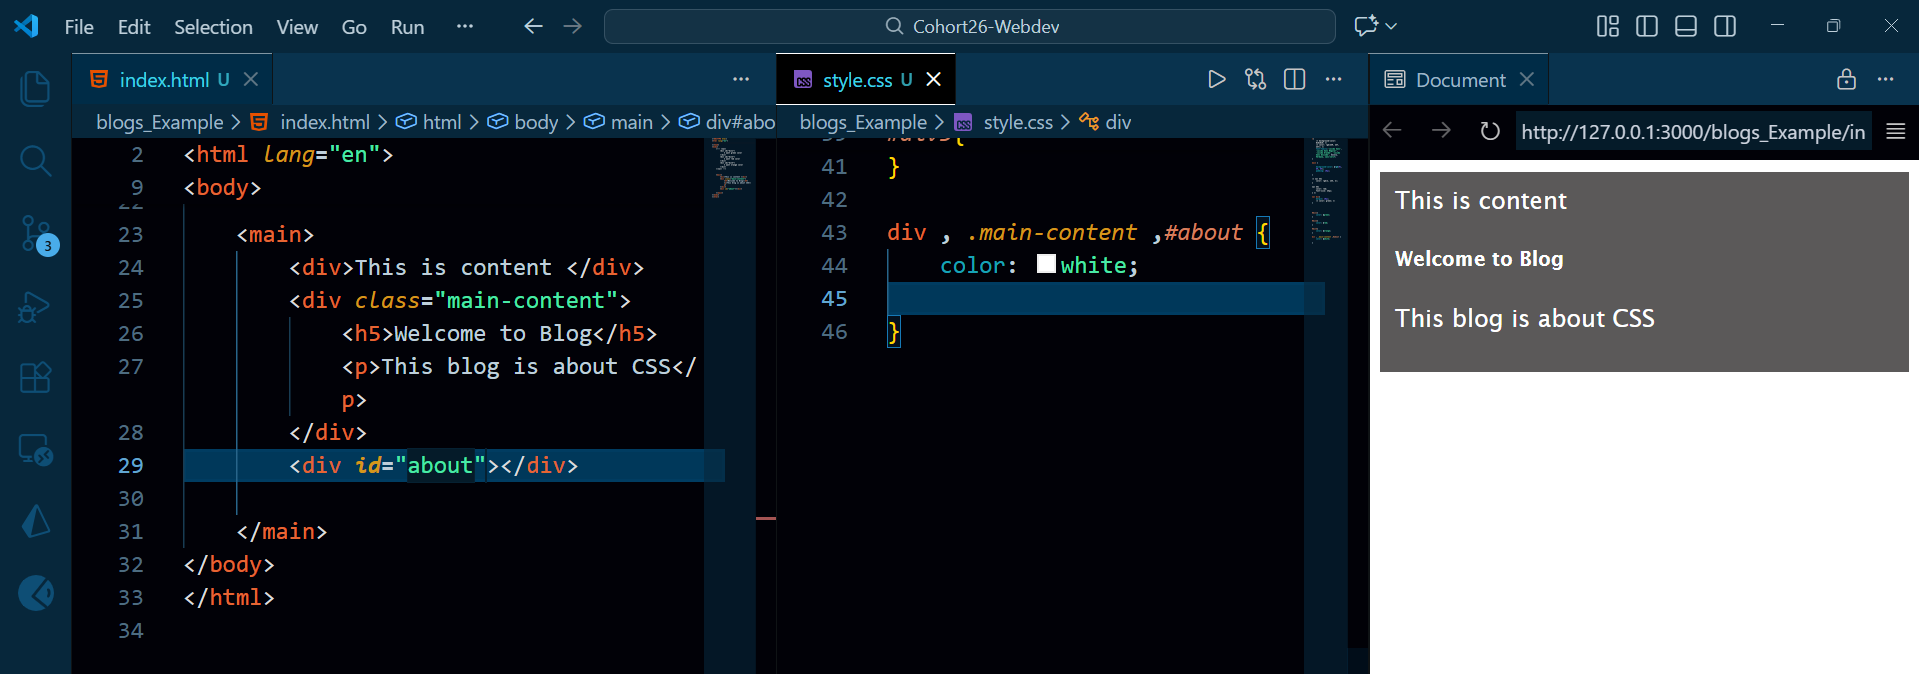Viewport: 1919px width, 674px height.
Task: Reload the preview browser page
Action: pos(1490,131)
